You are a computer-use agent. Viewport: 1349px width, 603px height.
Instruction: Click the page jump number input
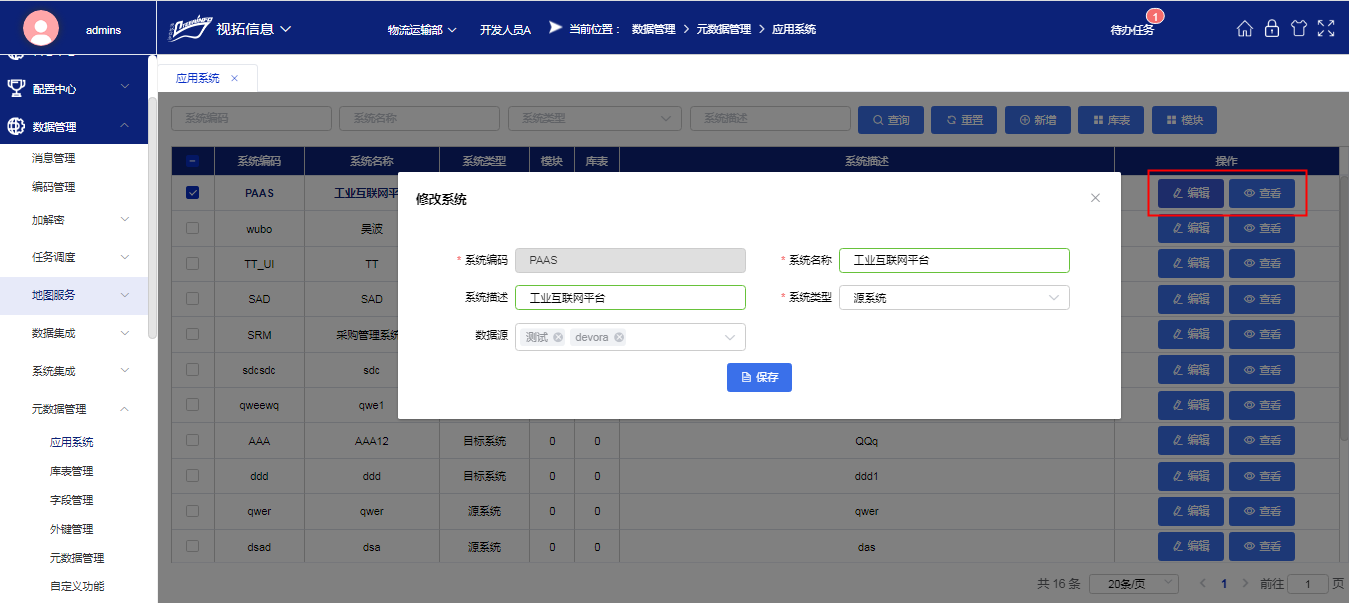pos(1308,583)
